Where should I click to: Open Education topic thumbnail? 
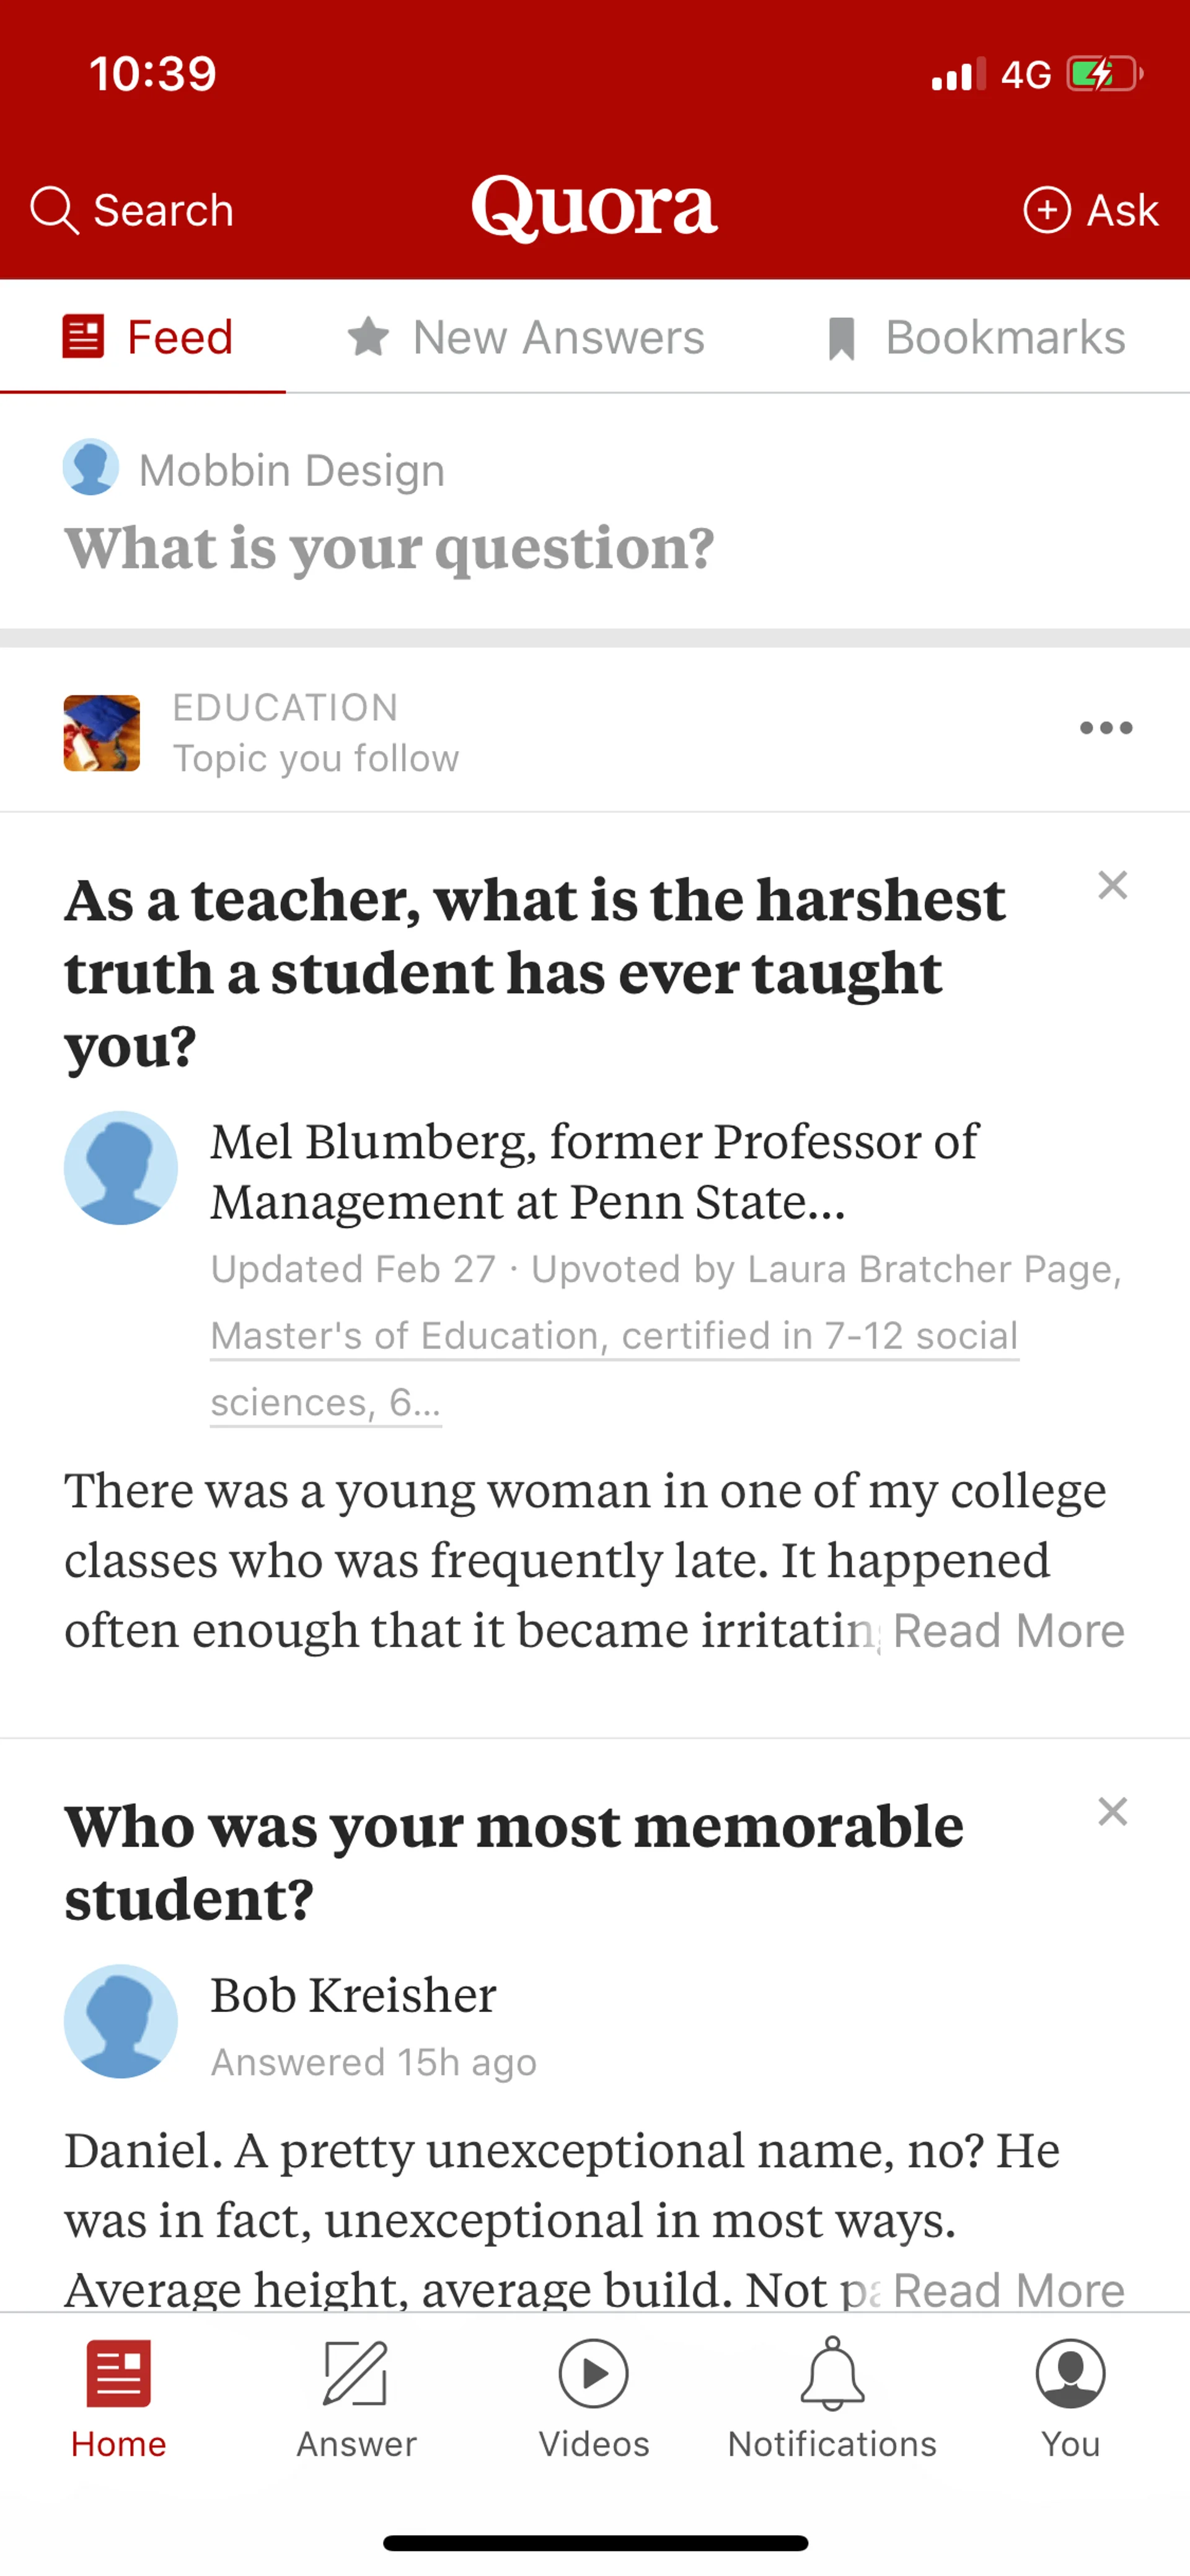tap(102, 733)
